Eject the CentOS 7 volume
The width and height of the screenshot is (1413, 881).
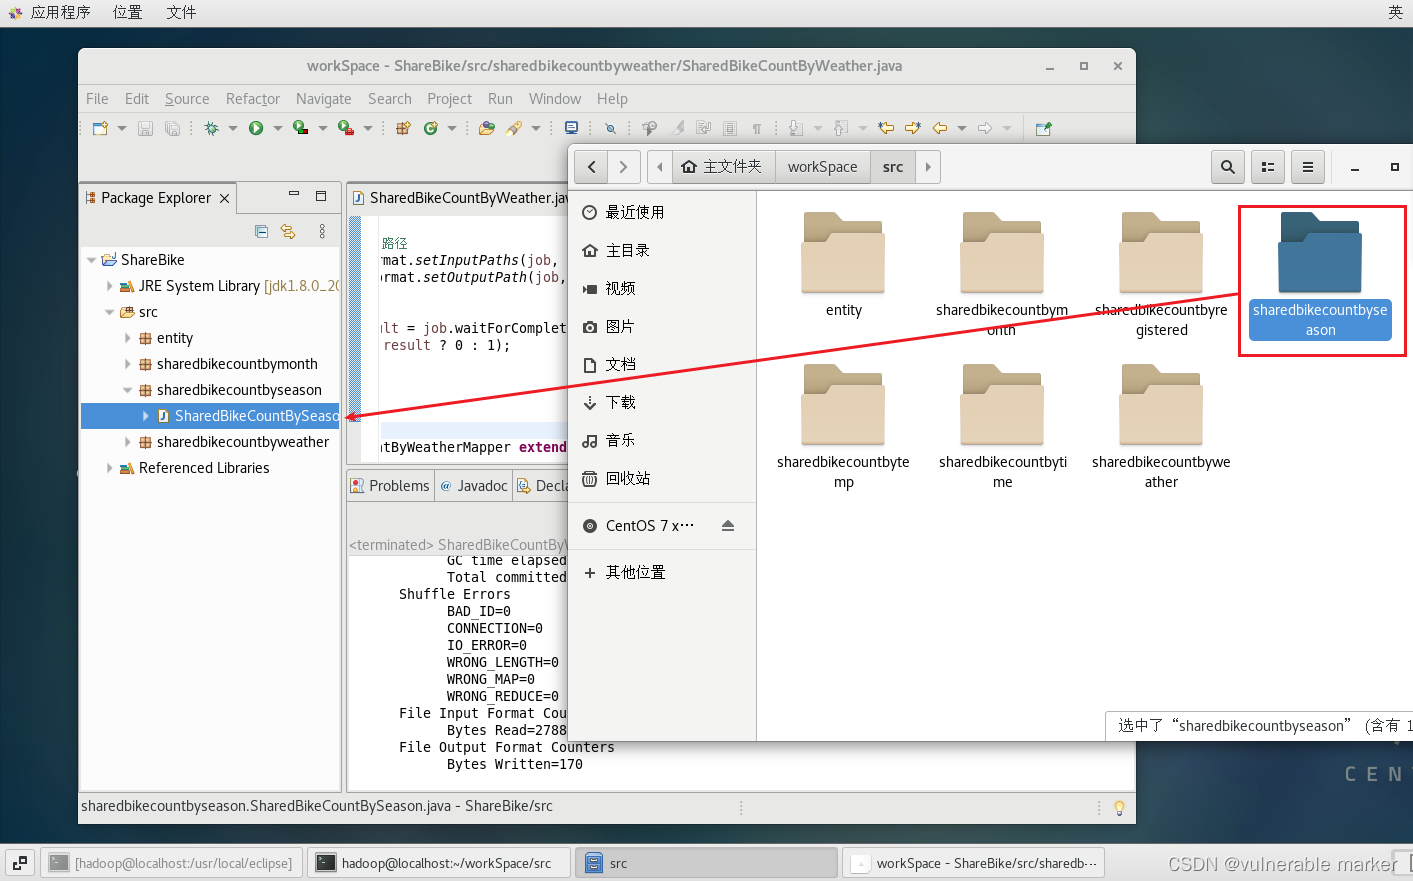[x=728, y=526]
